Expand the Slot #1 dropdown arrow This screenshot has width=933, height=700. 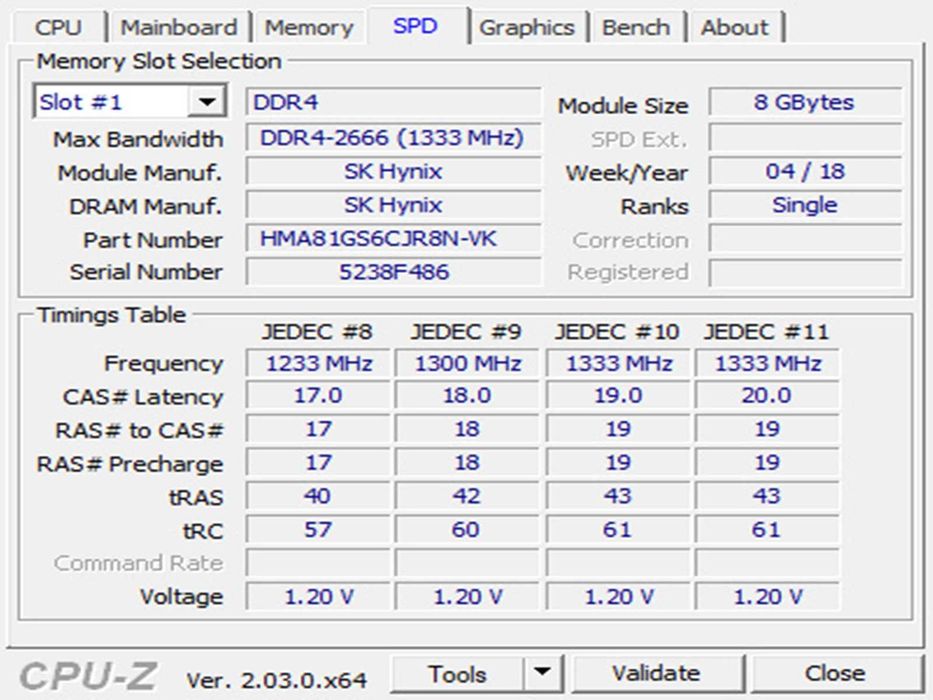pos(206,102)
